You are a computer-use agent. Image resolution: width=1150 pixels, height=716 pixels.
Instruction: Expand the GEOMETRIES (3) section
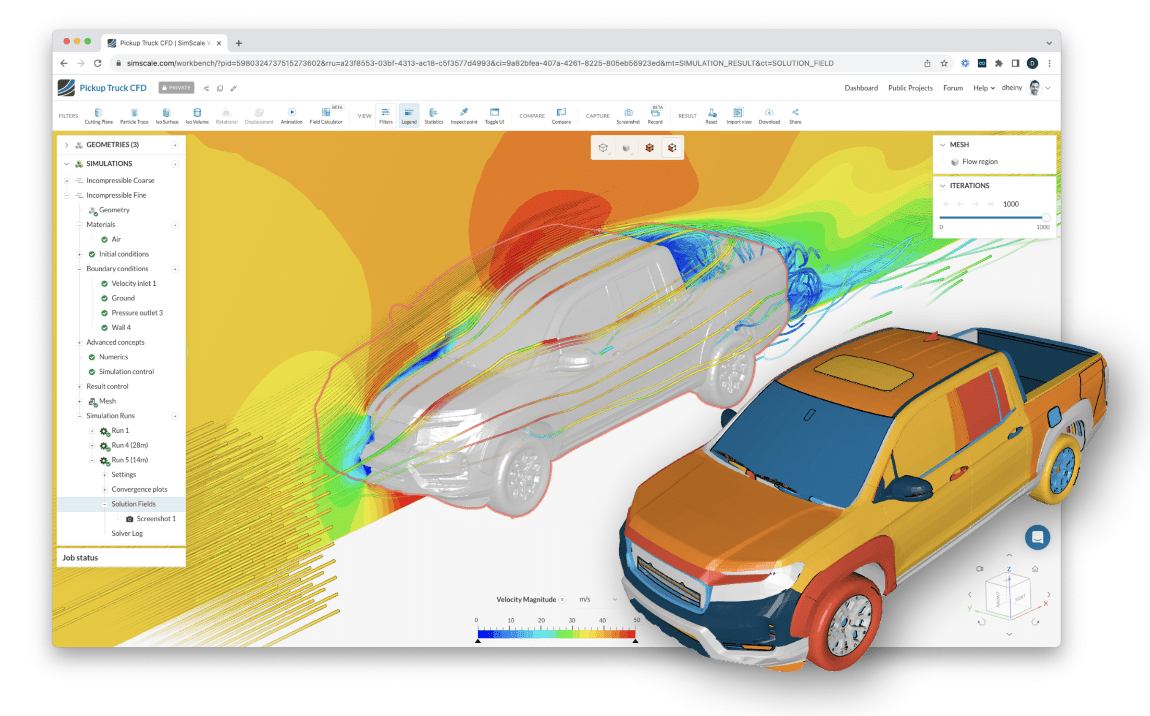[x=67, y=145]
